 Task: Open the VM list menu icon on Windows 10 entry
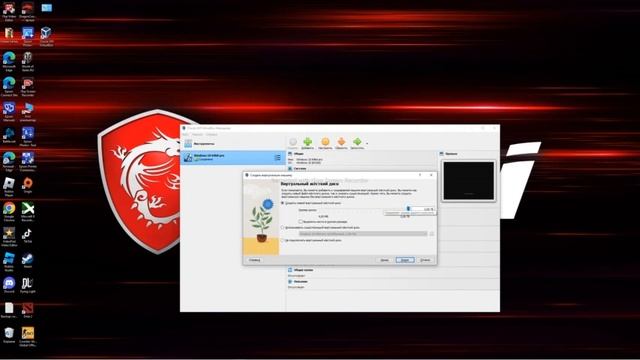278,158
